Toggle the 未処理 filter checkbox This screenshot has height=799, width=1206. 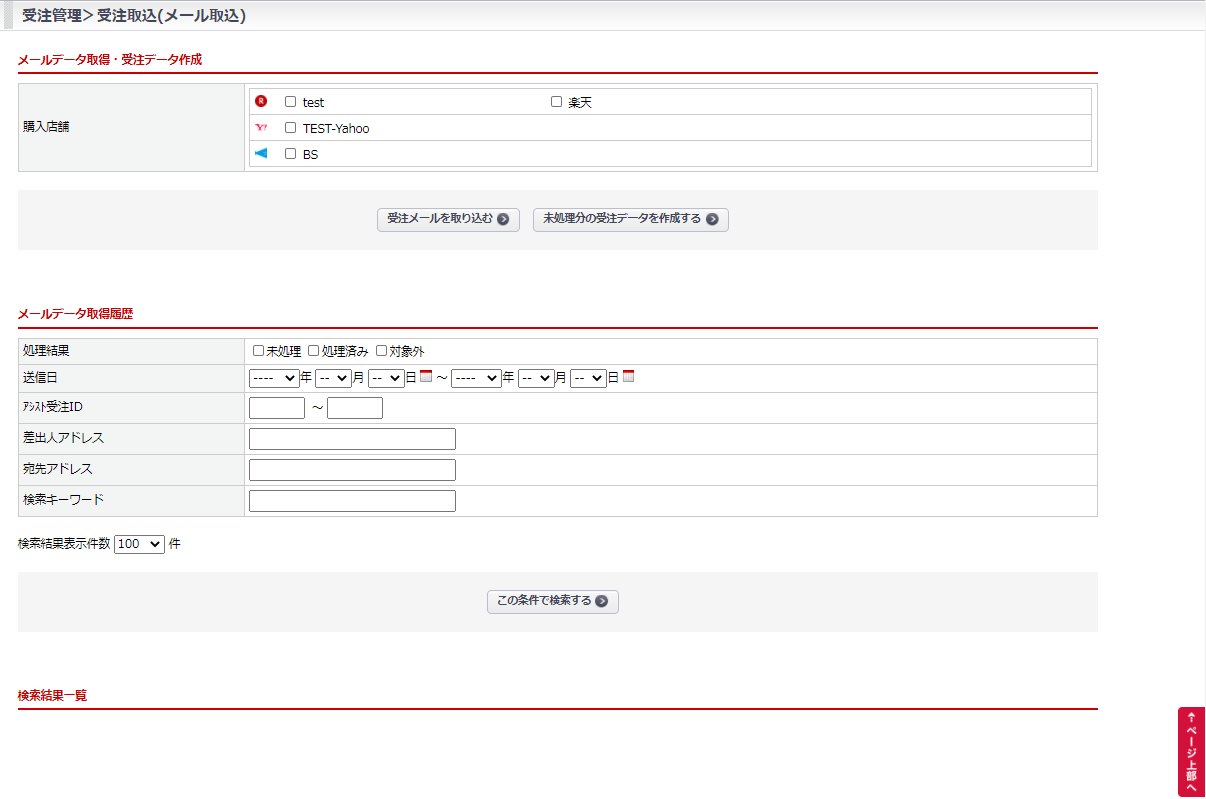259,351
